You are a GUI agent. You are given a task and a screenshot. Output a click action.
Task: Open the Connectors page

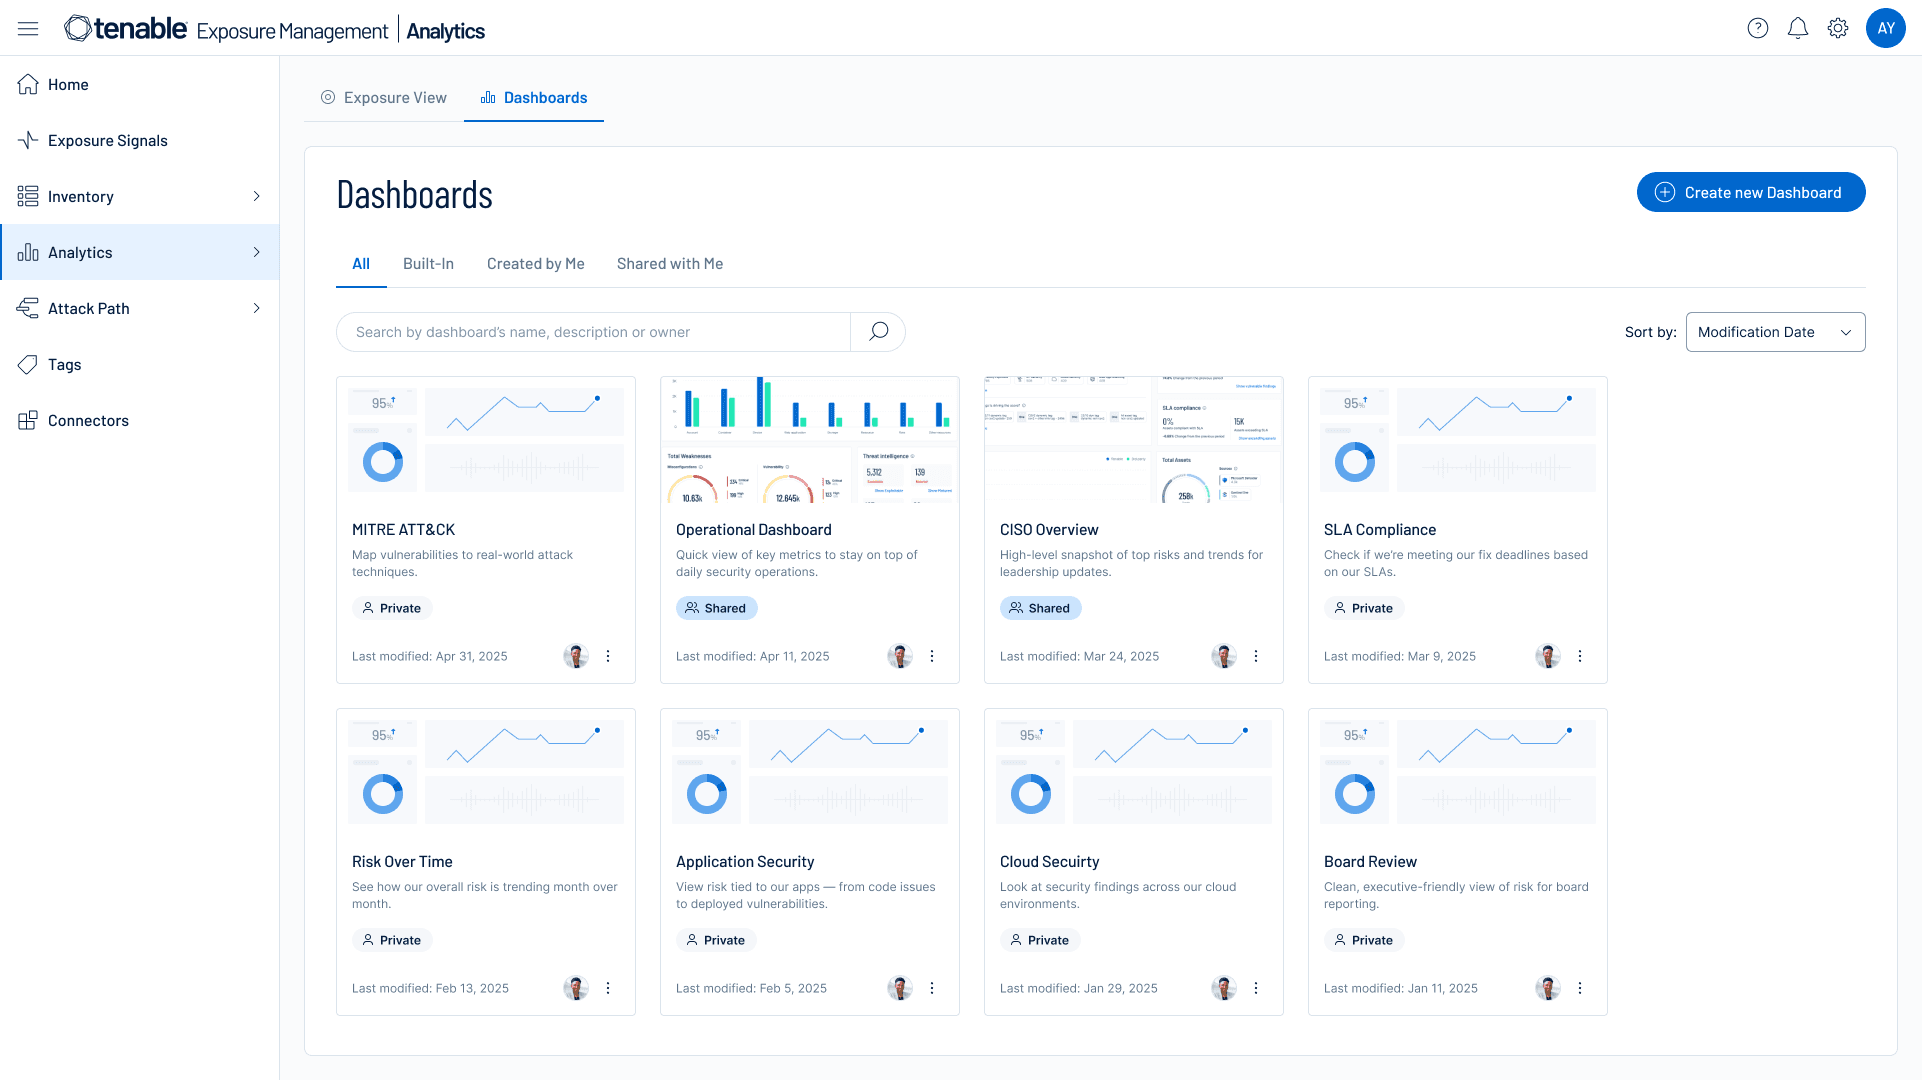28,420
